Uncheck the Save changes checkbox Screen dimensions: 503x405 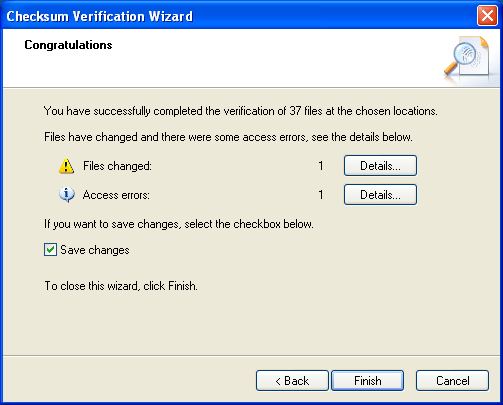50,250
